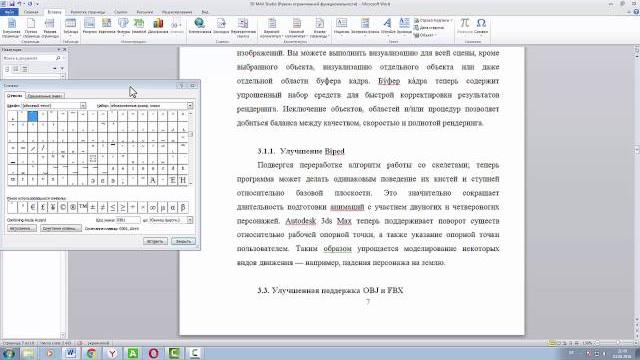Image resolution: width=640 pixels, height=360 pixels.
Task: Select the Copyright © recent symbol
Action: pos(62,208)
